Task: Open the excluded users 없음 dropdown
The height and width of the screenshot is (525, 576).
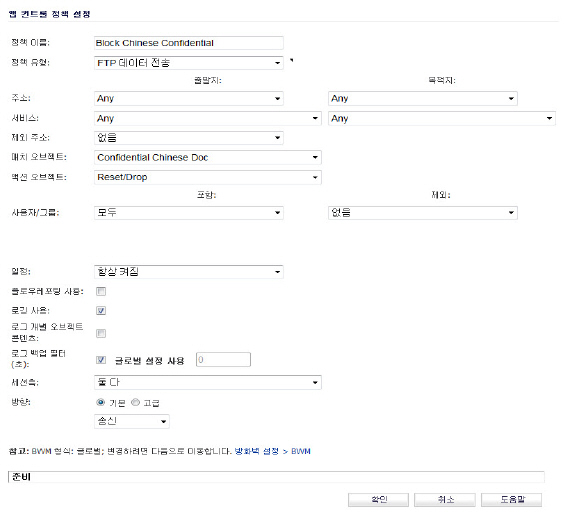Action: 422,213
